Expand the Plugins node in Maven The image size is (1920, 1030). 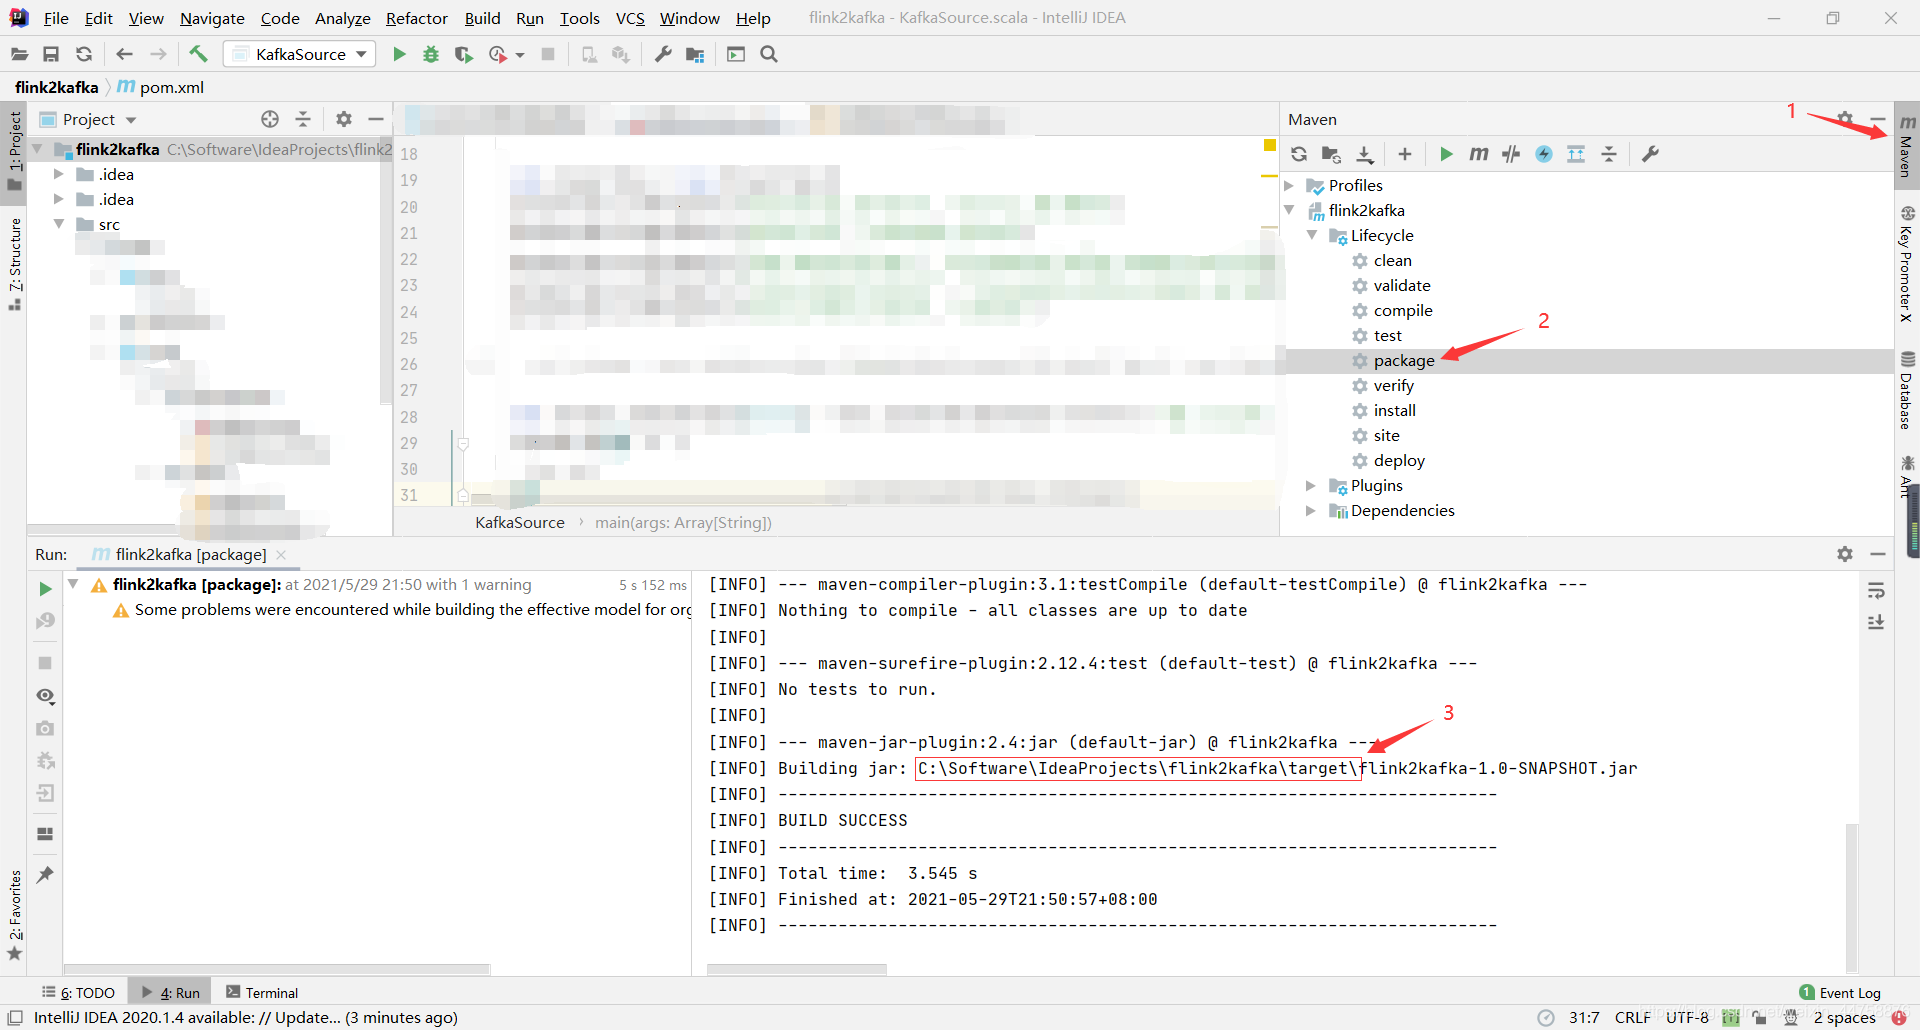1310,486
